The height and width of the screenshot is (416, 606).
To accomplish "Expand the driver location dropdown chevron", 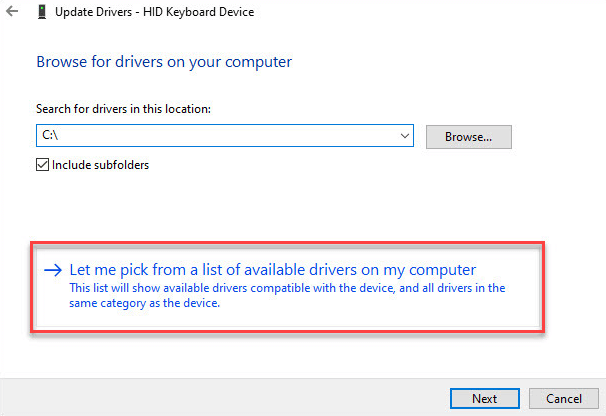I will (405, 136).
